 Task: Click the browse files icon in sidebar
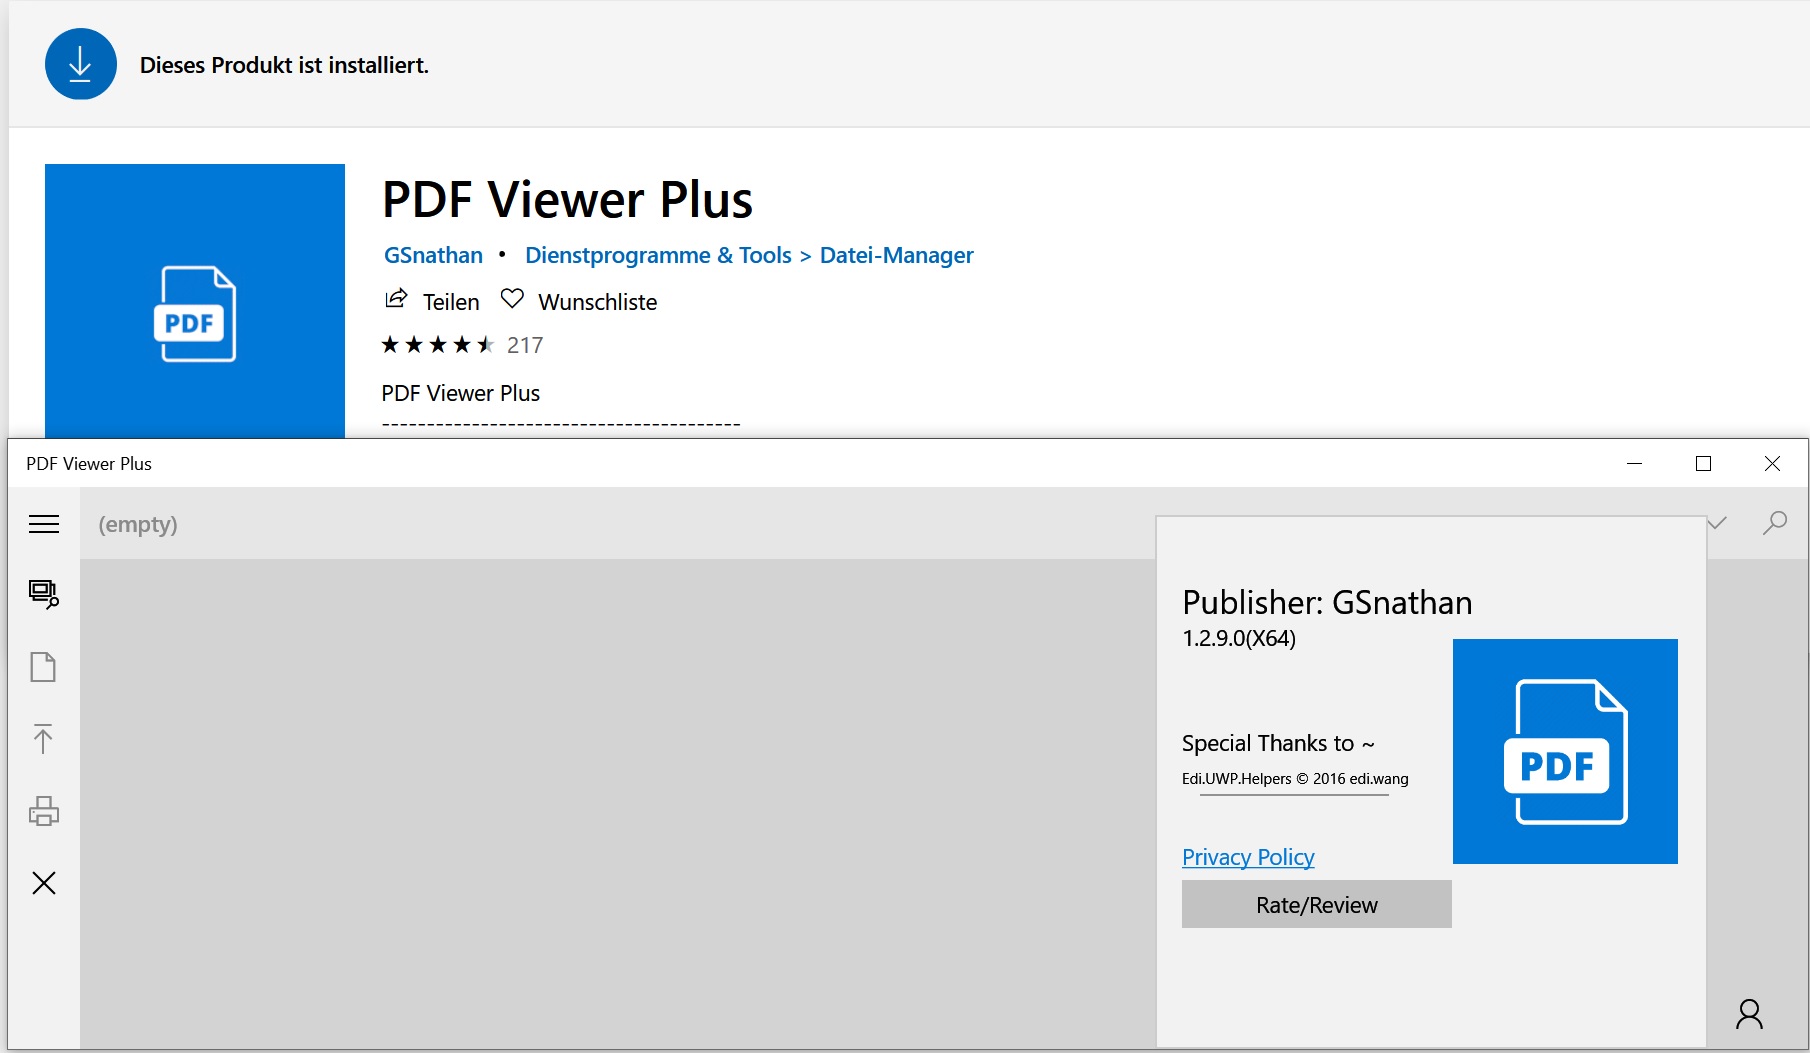(x=44, y=594)
